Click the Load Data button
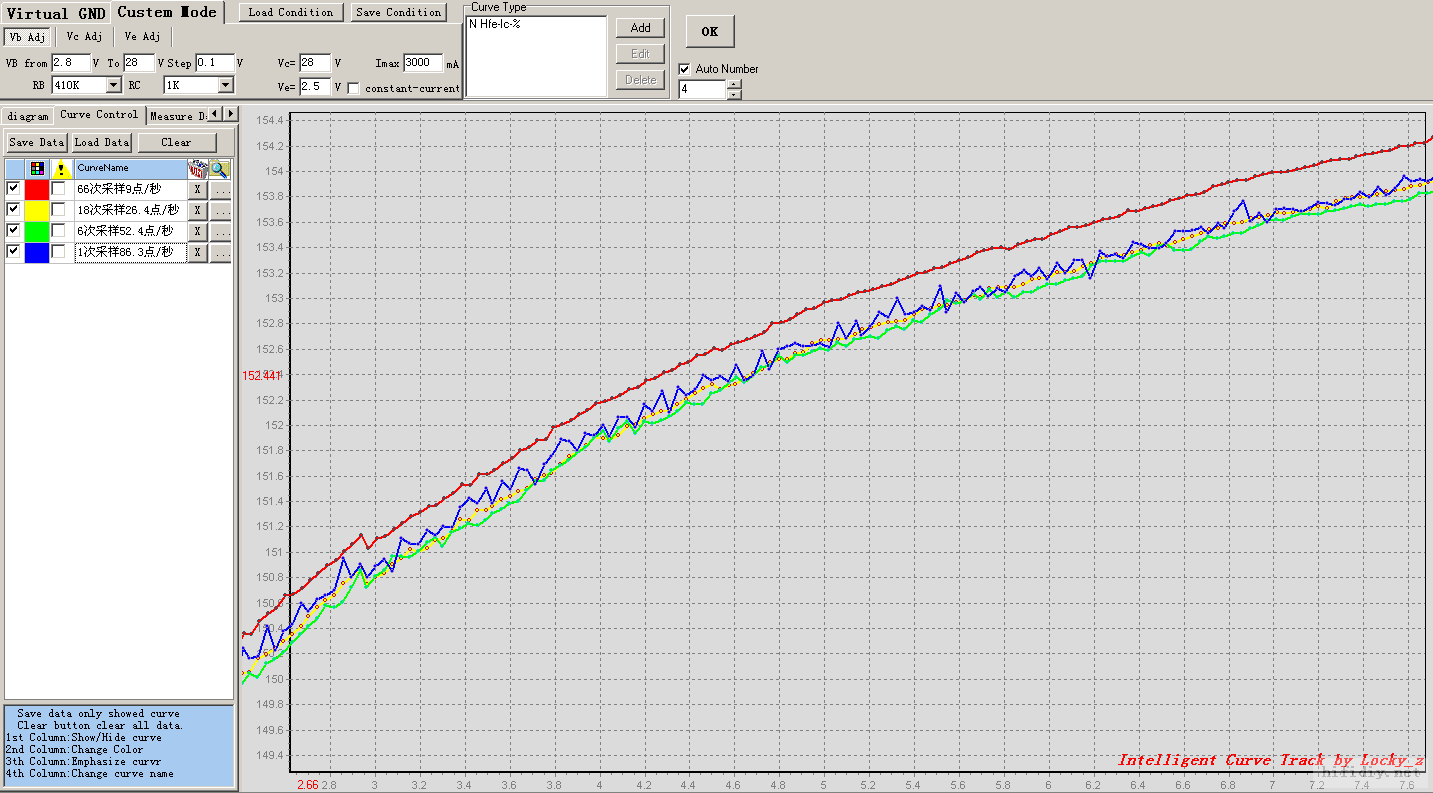 (102, 143)
